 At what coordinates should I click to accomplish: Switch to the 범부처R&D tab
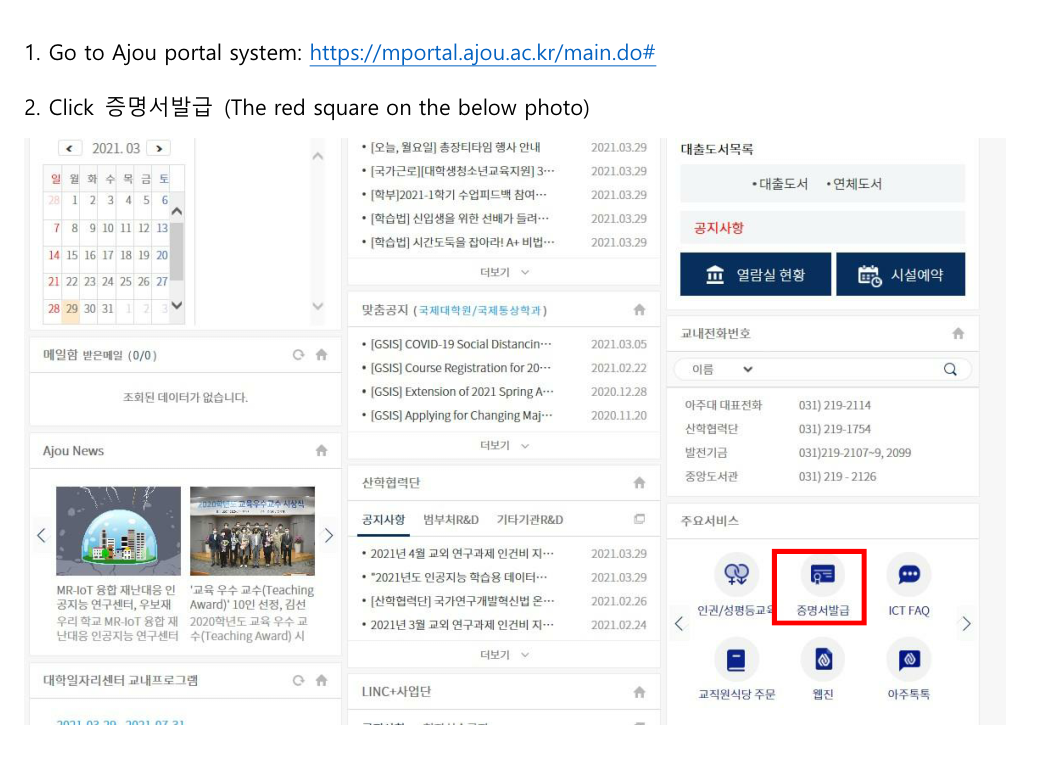450,520
